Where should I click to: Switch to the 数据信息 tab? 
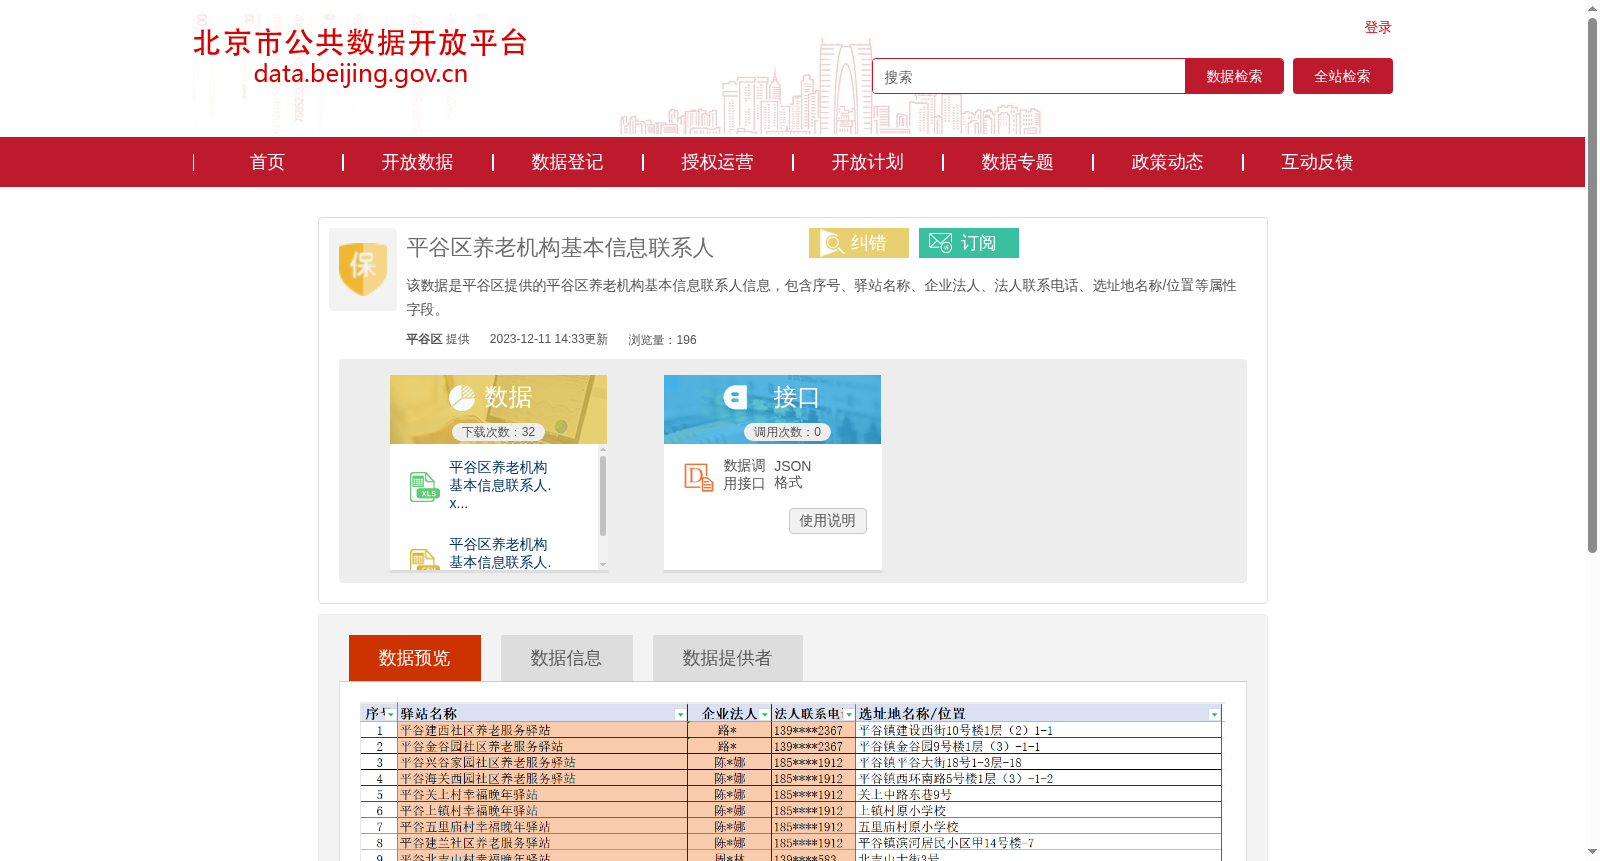(566, 658)
